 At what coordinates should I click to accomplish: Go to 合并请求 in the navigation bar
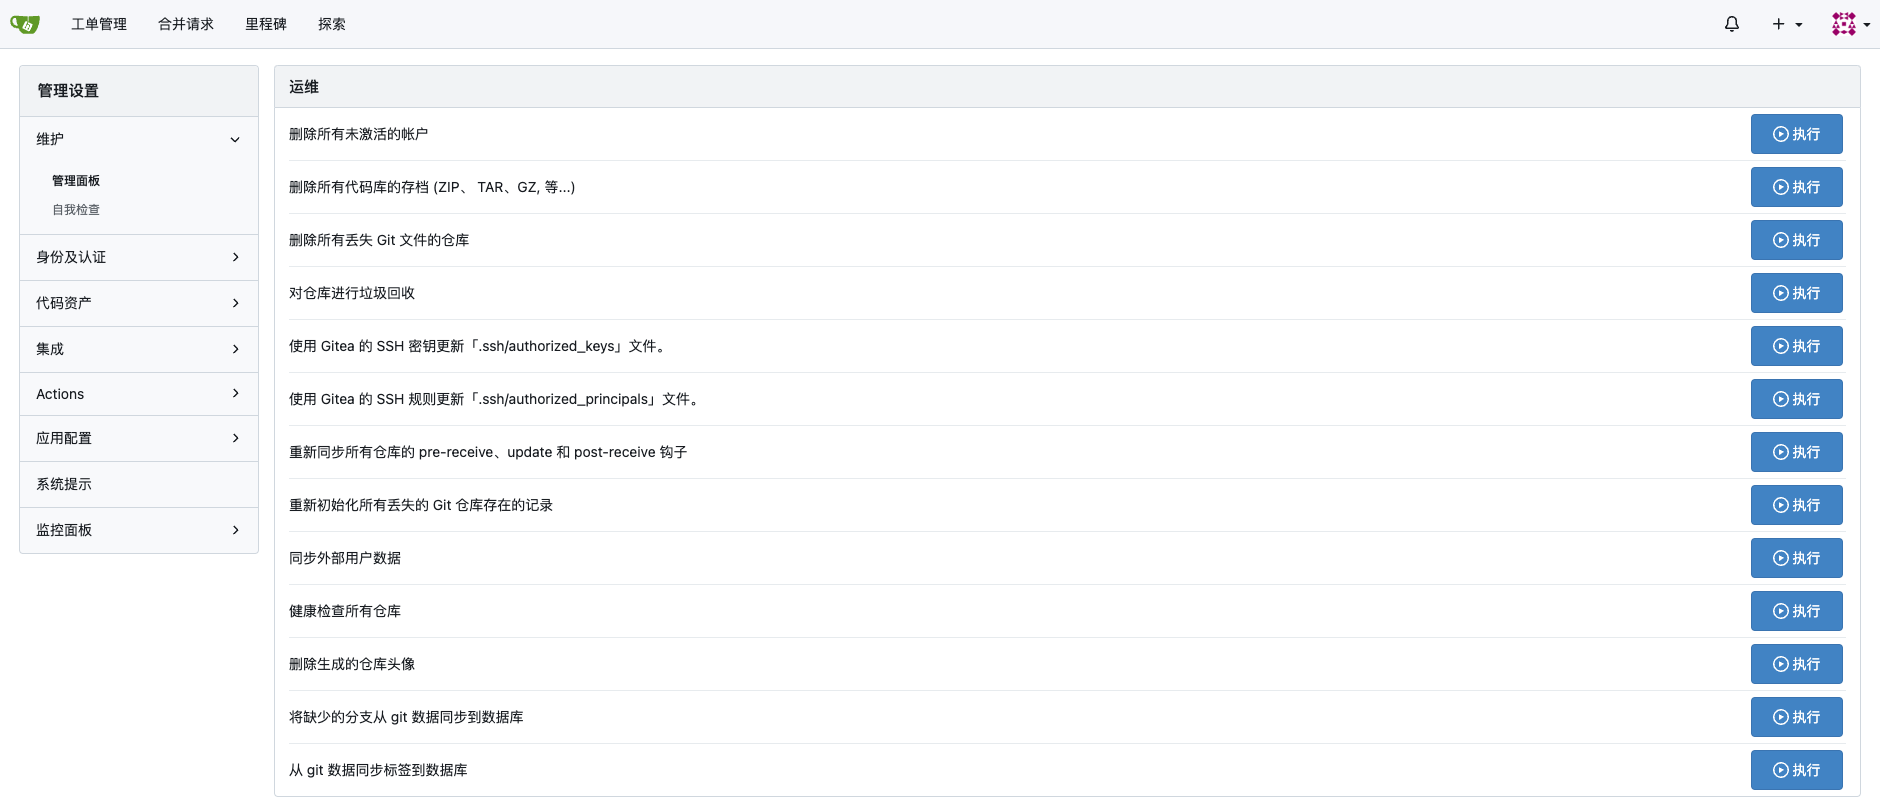[186, 24]
